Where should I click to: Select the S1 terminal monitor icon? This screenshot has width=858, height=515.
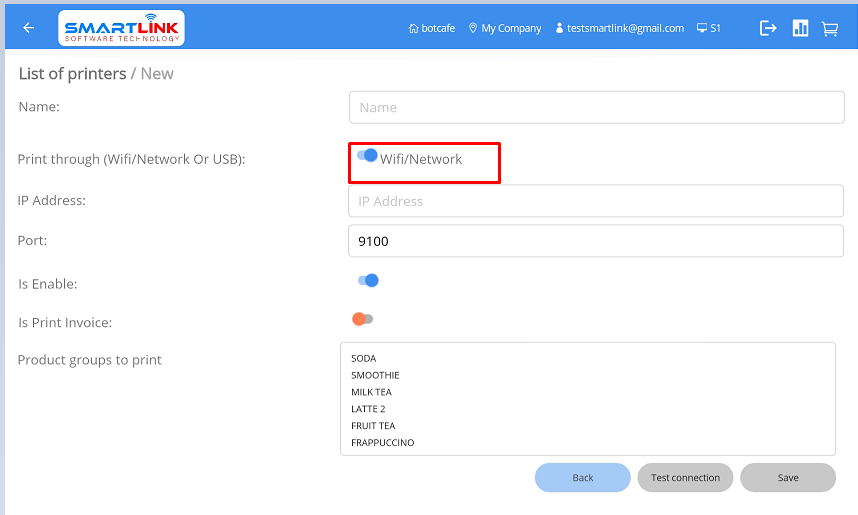[x=708, y=29]
